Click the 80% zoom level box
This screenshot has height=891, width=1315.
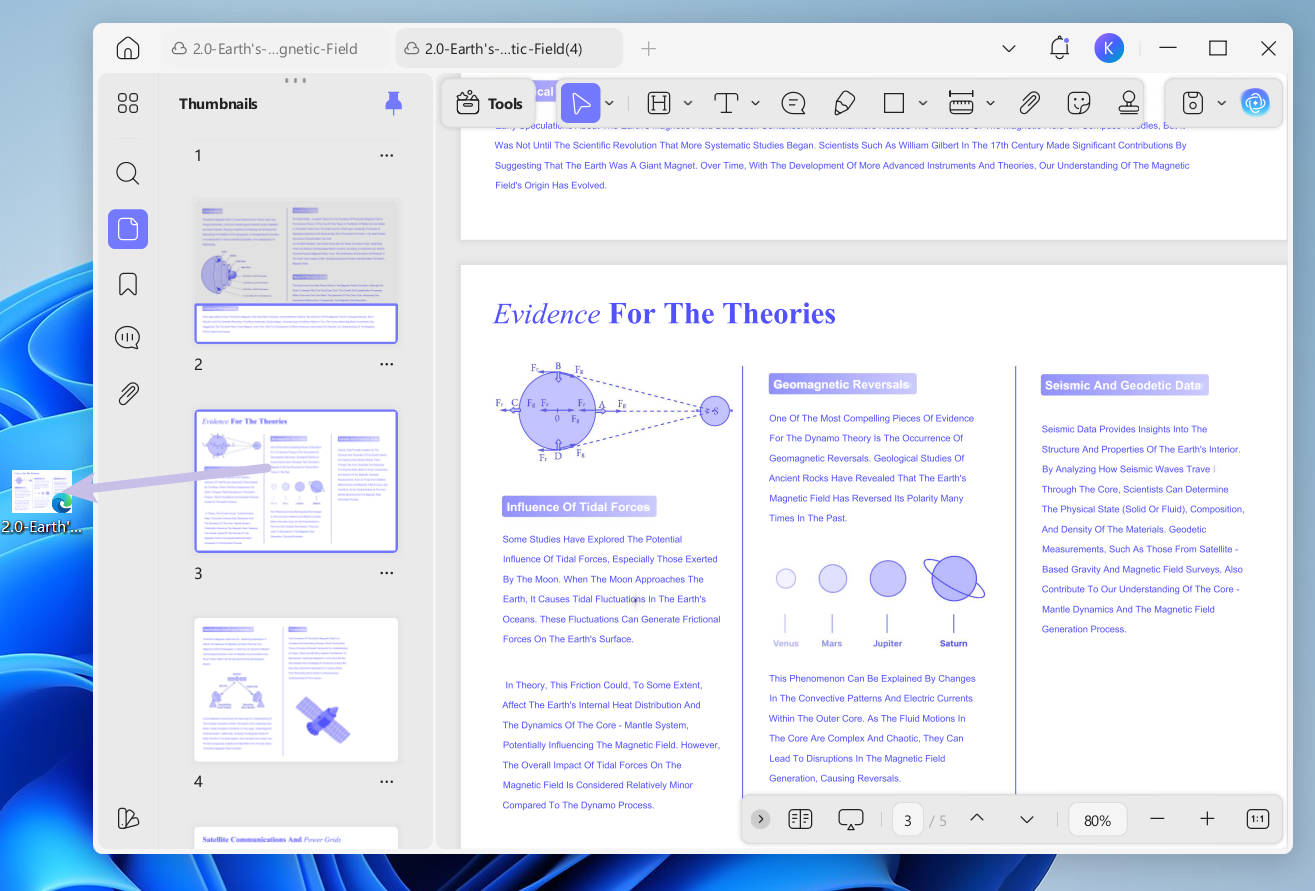tap(1097, 820)
